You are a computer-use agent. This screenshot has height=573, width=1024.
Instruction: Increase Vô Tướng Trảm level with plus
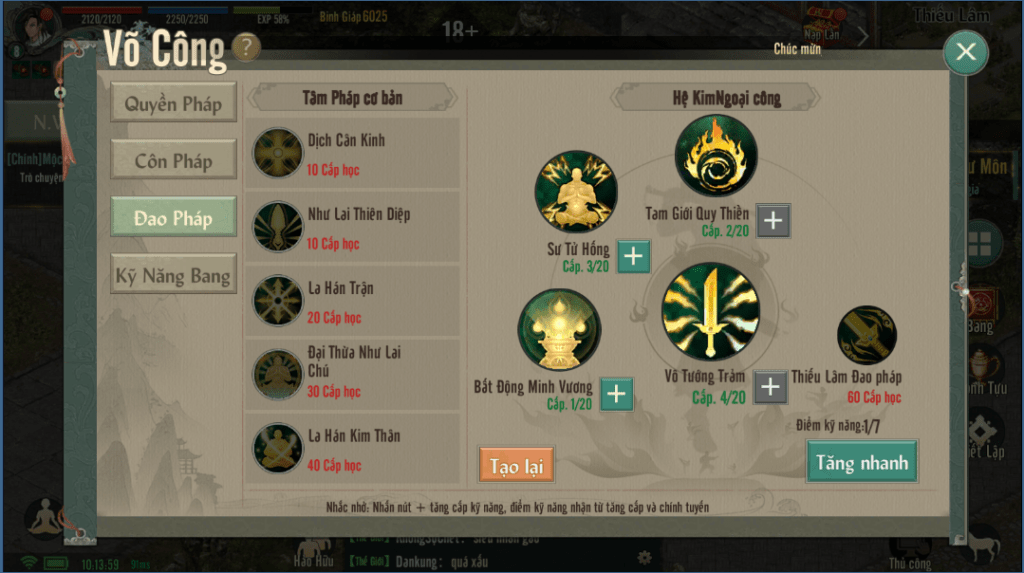[770, 387]
